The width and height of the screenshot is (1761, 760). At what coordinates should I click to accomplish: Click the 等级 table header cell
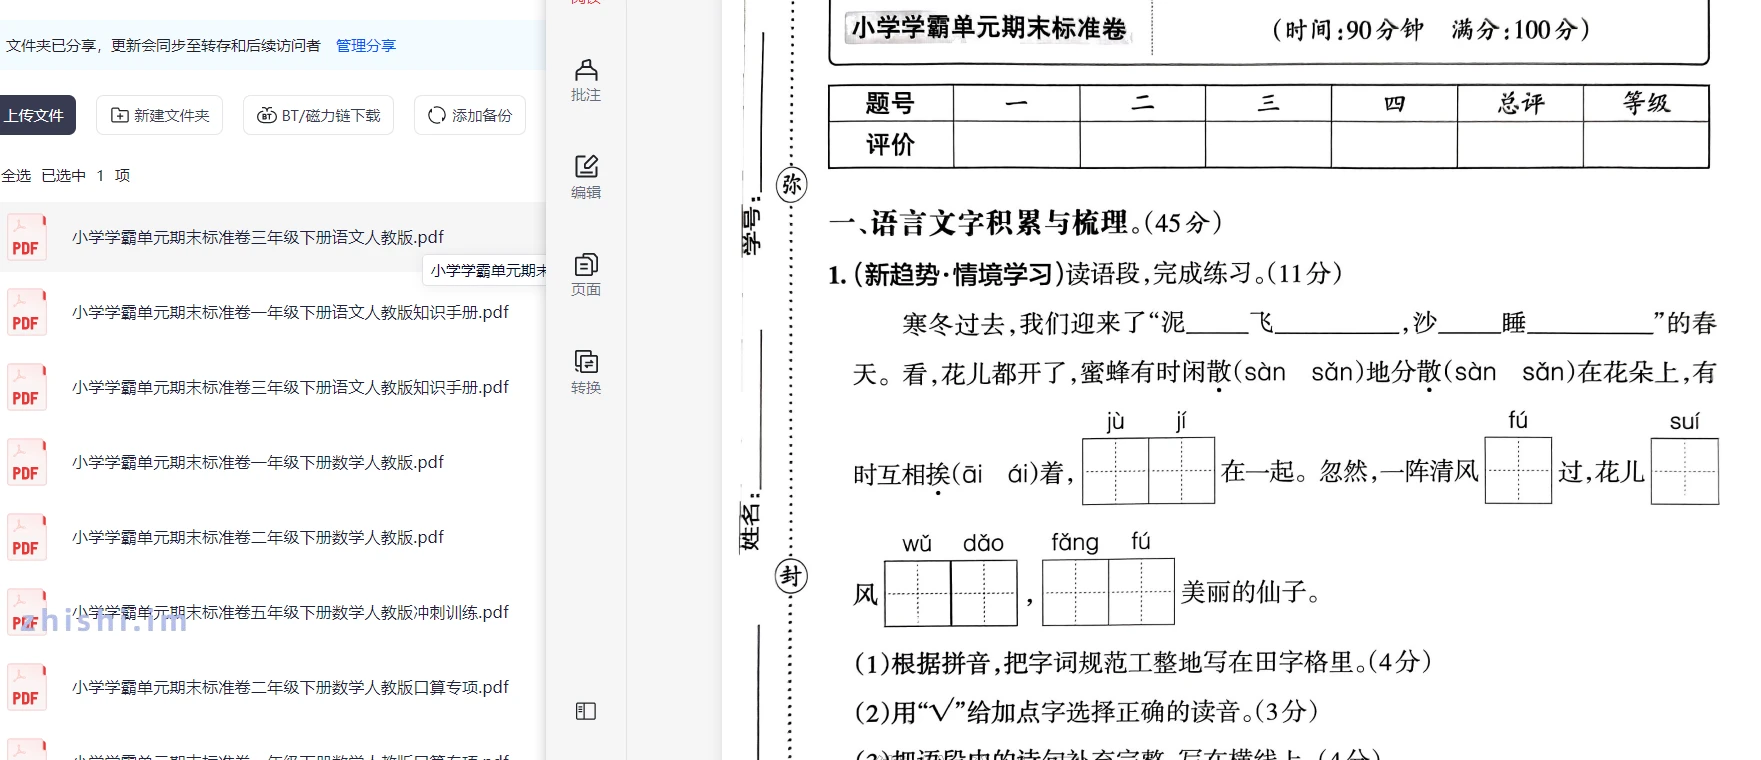(x=1646, y=103)
